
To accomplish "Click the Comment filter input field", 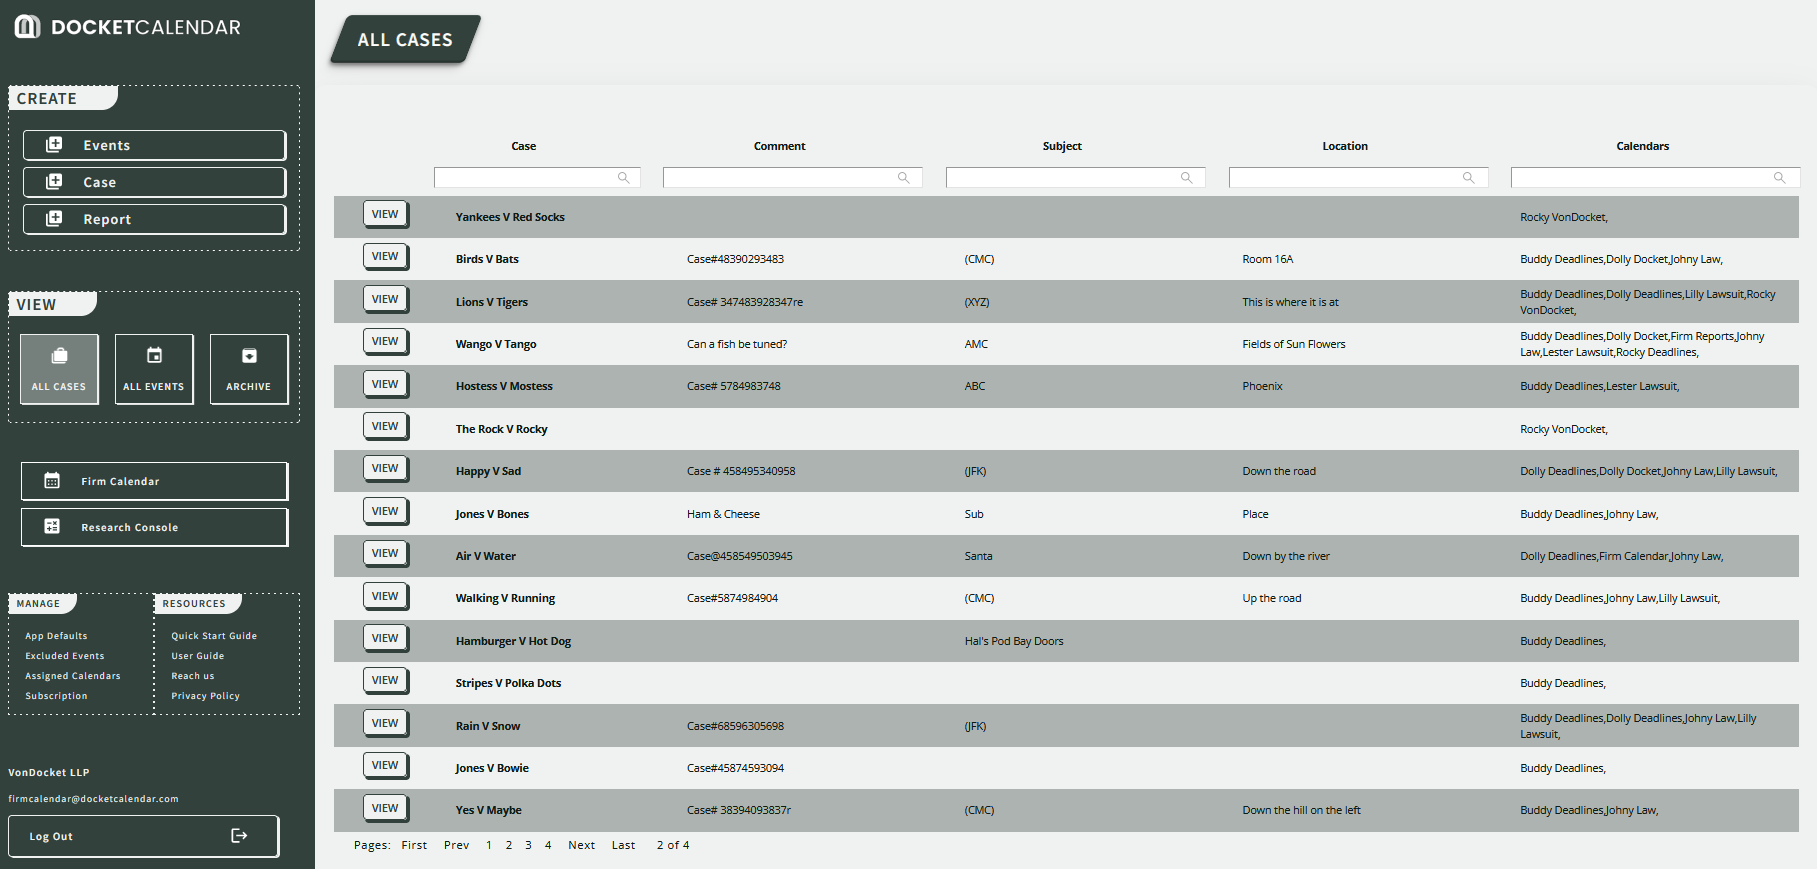I will tap(780, 178).
